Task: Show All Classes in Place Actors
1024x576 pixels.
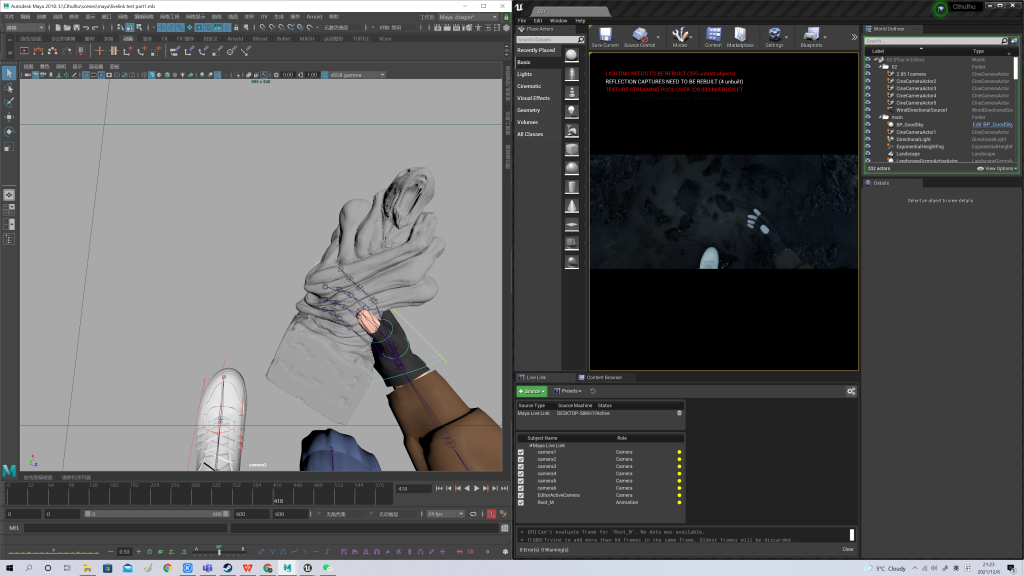Action: [x=530, y=134]
